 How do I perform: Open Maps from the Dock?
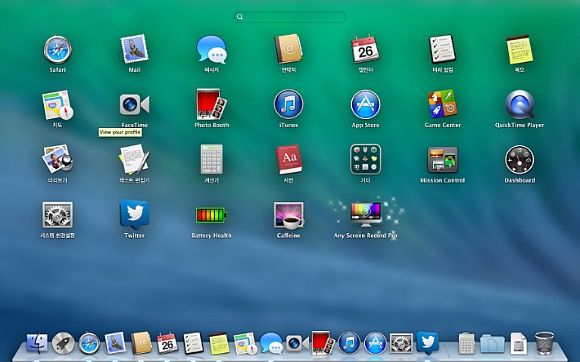245,344
